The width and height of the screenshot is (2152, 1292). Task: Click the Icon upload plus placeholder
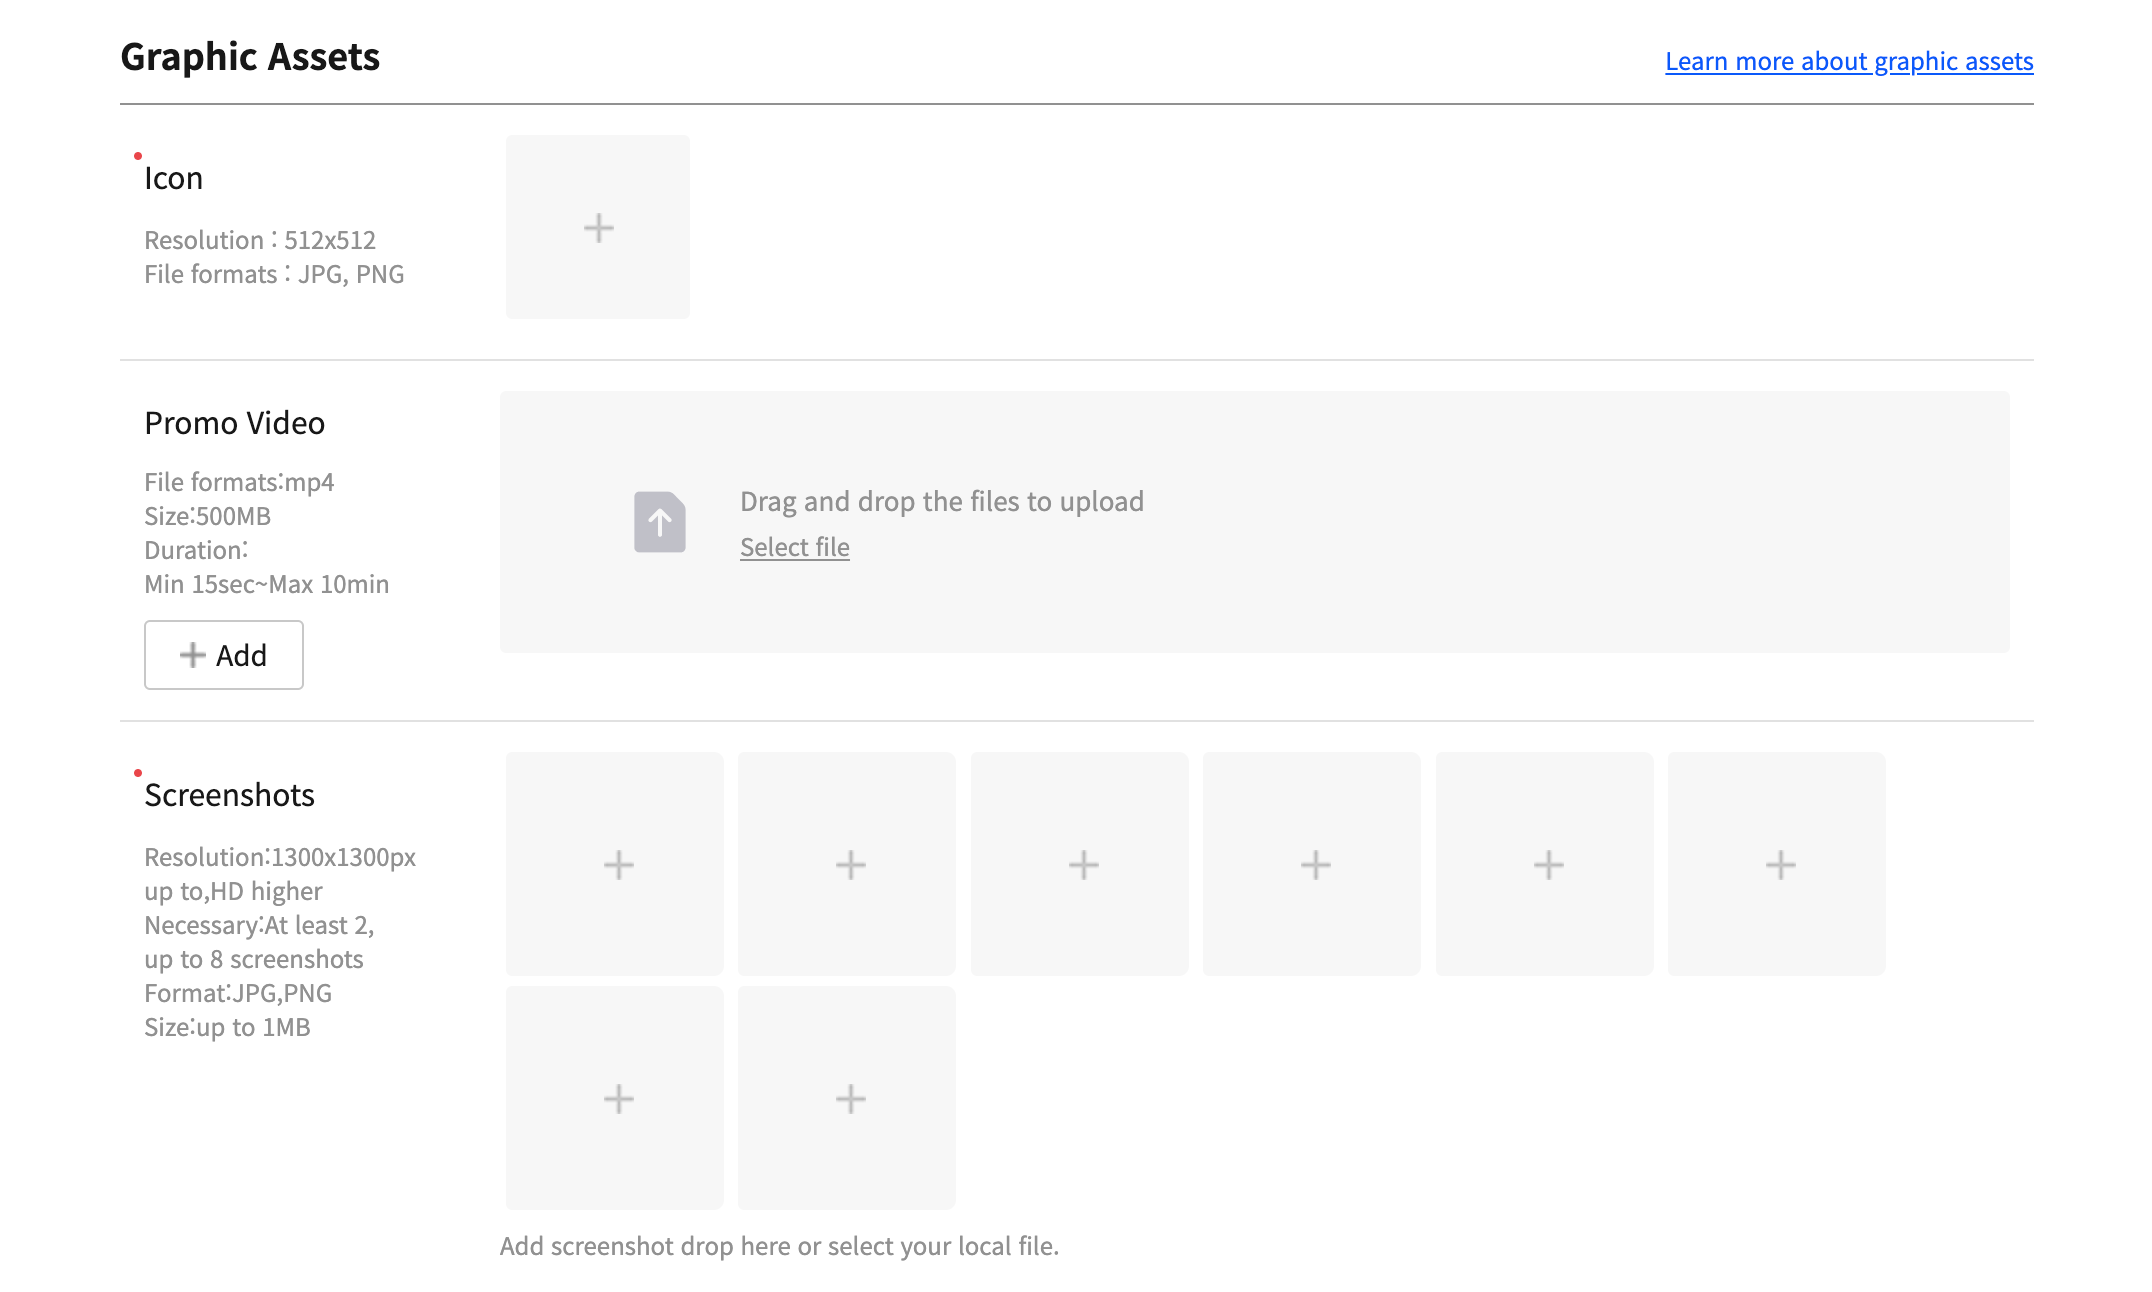pyautogui.click(x=598, y=228)
